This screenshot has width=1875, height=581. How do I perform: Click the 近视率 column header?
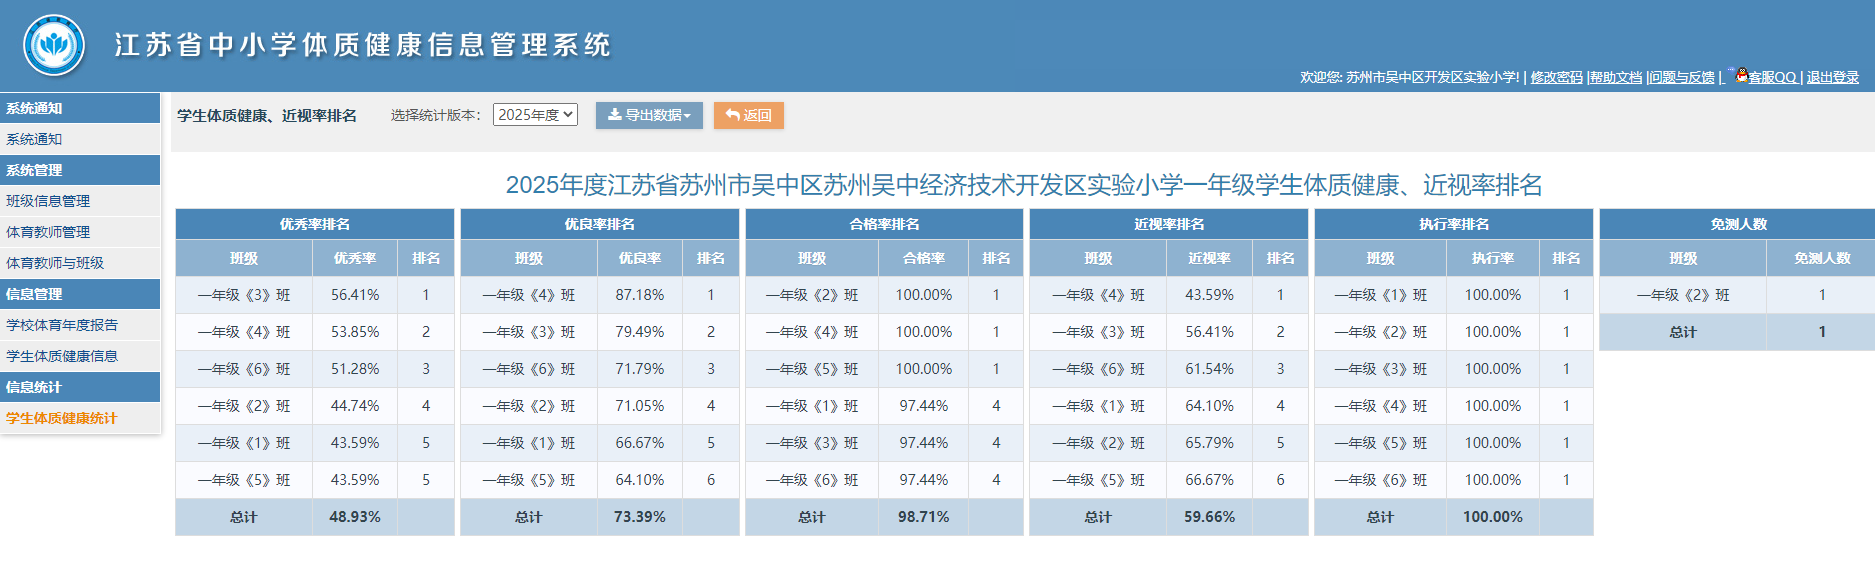coord(1209,258)
